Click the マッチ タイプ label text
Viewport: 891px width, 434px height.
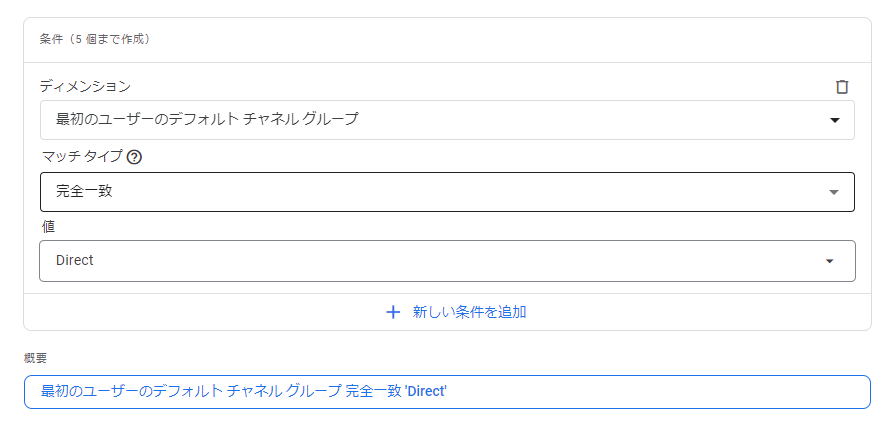[82, 156]
